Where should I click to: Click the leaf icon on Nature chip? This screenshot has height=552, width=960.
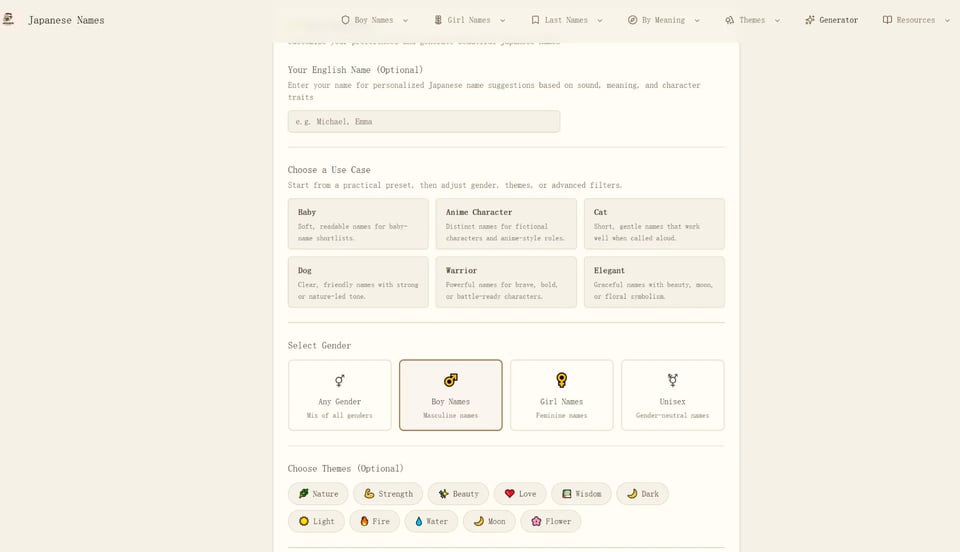click(303, 493)
